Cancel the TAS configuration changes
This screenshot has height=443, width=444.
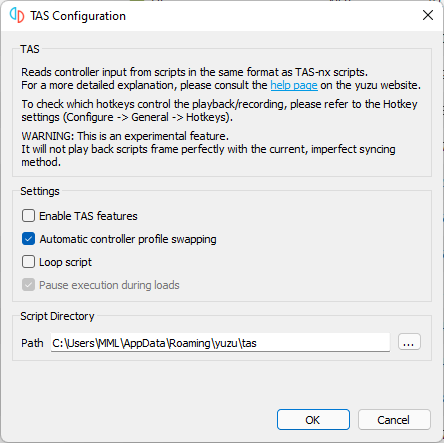[x=394, y=420]
